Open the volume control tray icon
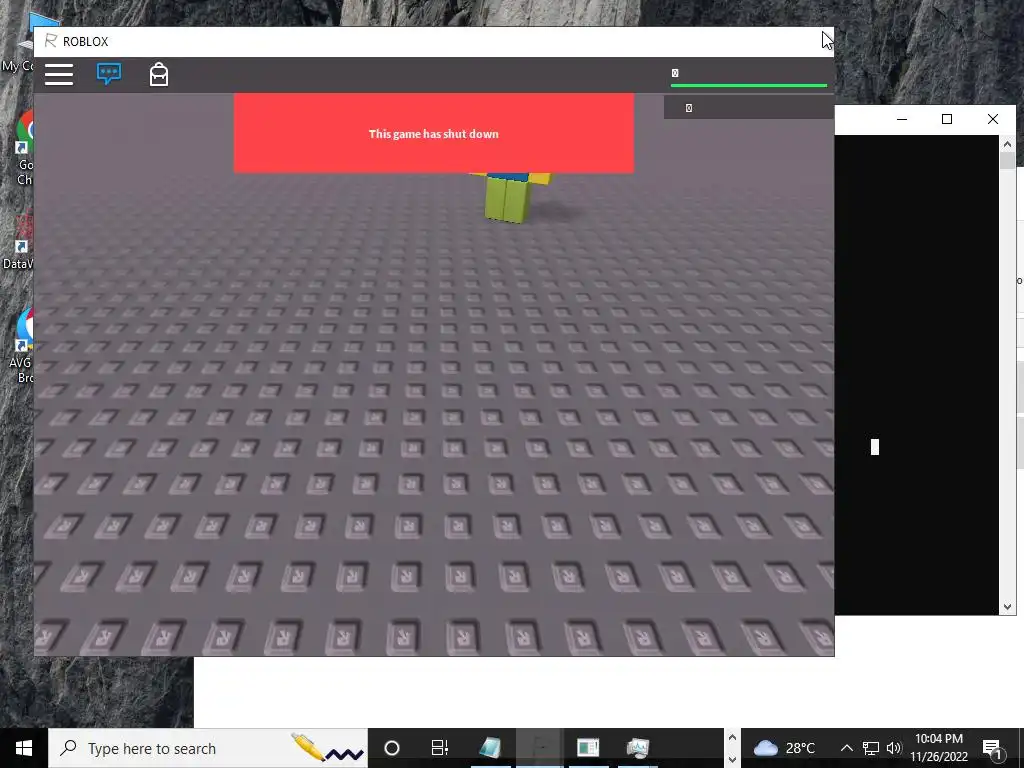Viewport: 1024px width, 768px height. coord(894,748)
